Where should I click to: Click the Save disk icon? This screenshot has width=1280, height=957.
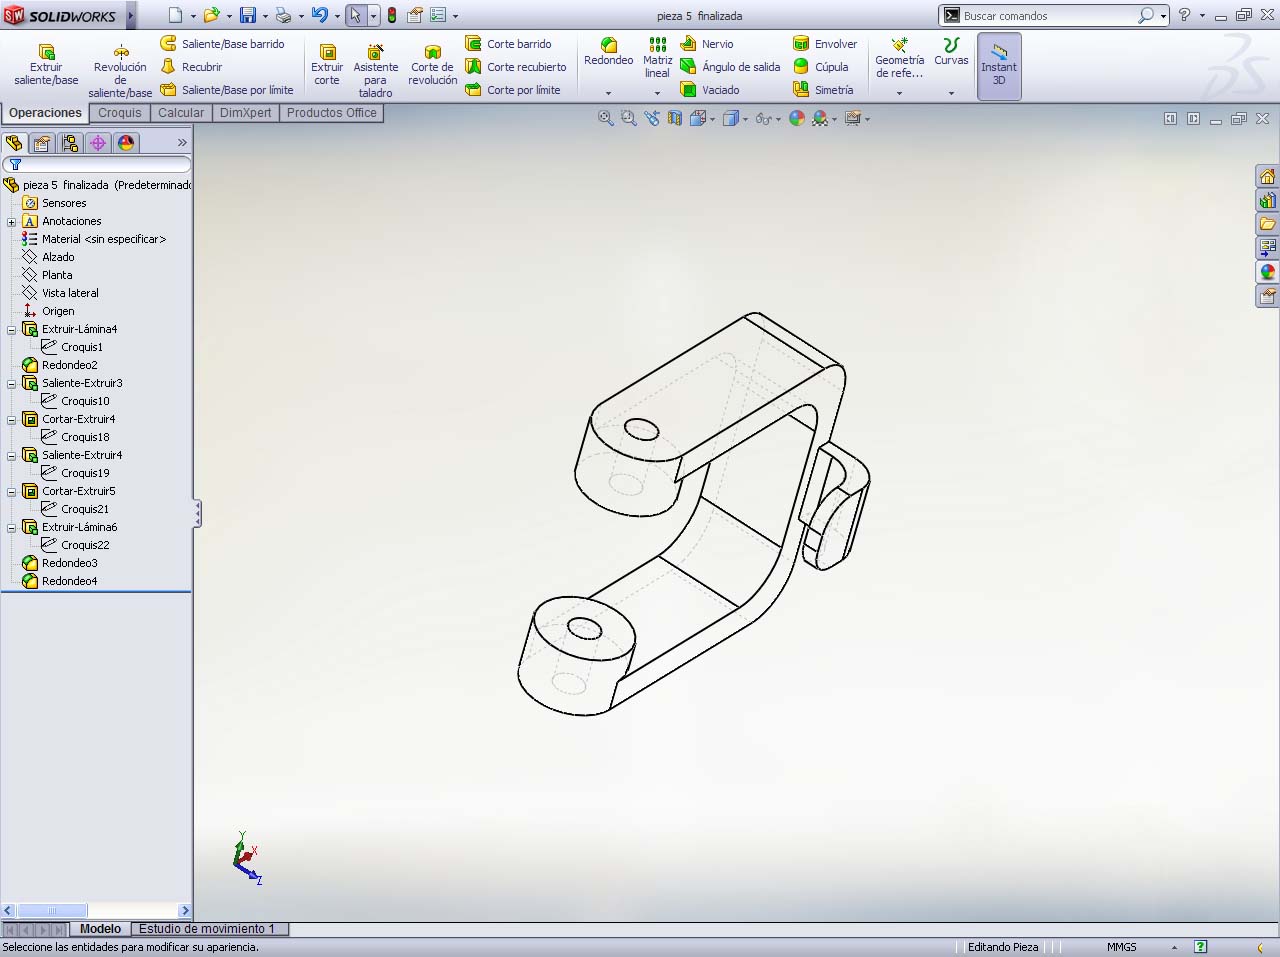(x=247, y=15)
